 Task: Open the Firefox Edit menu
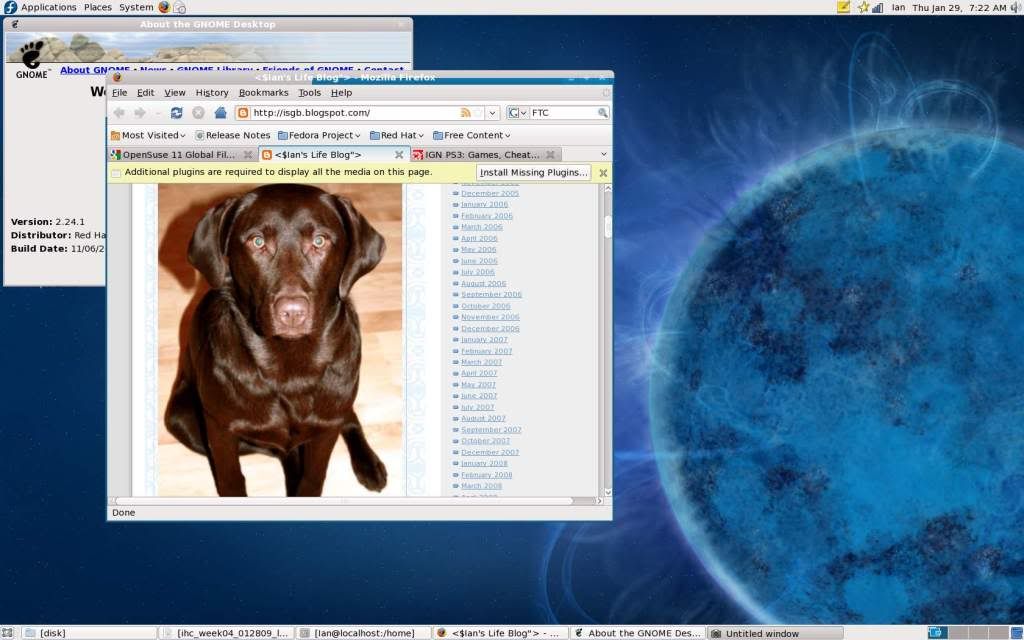pyautogui.click(x=146, y=93)
